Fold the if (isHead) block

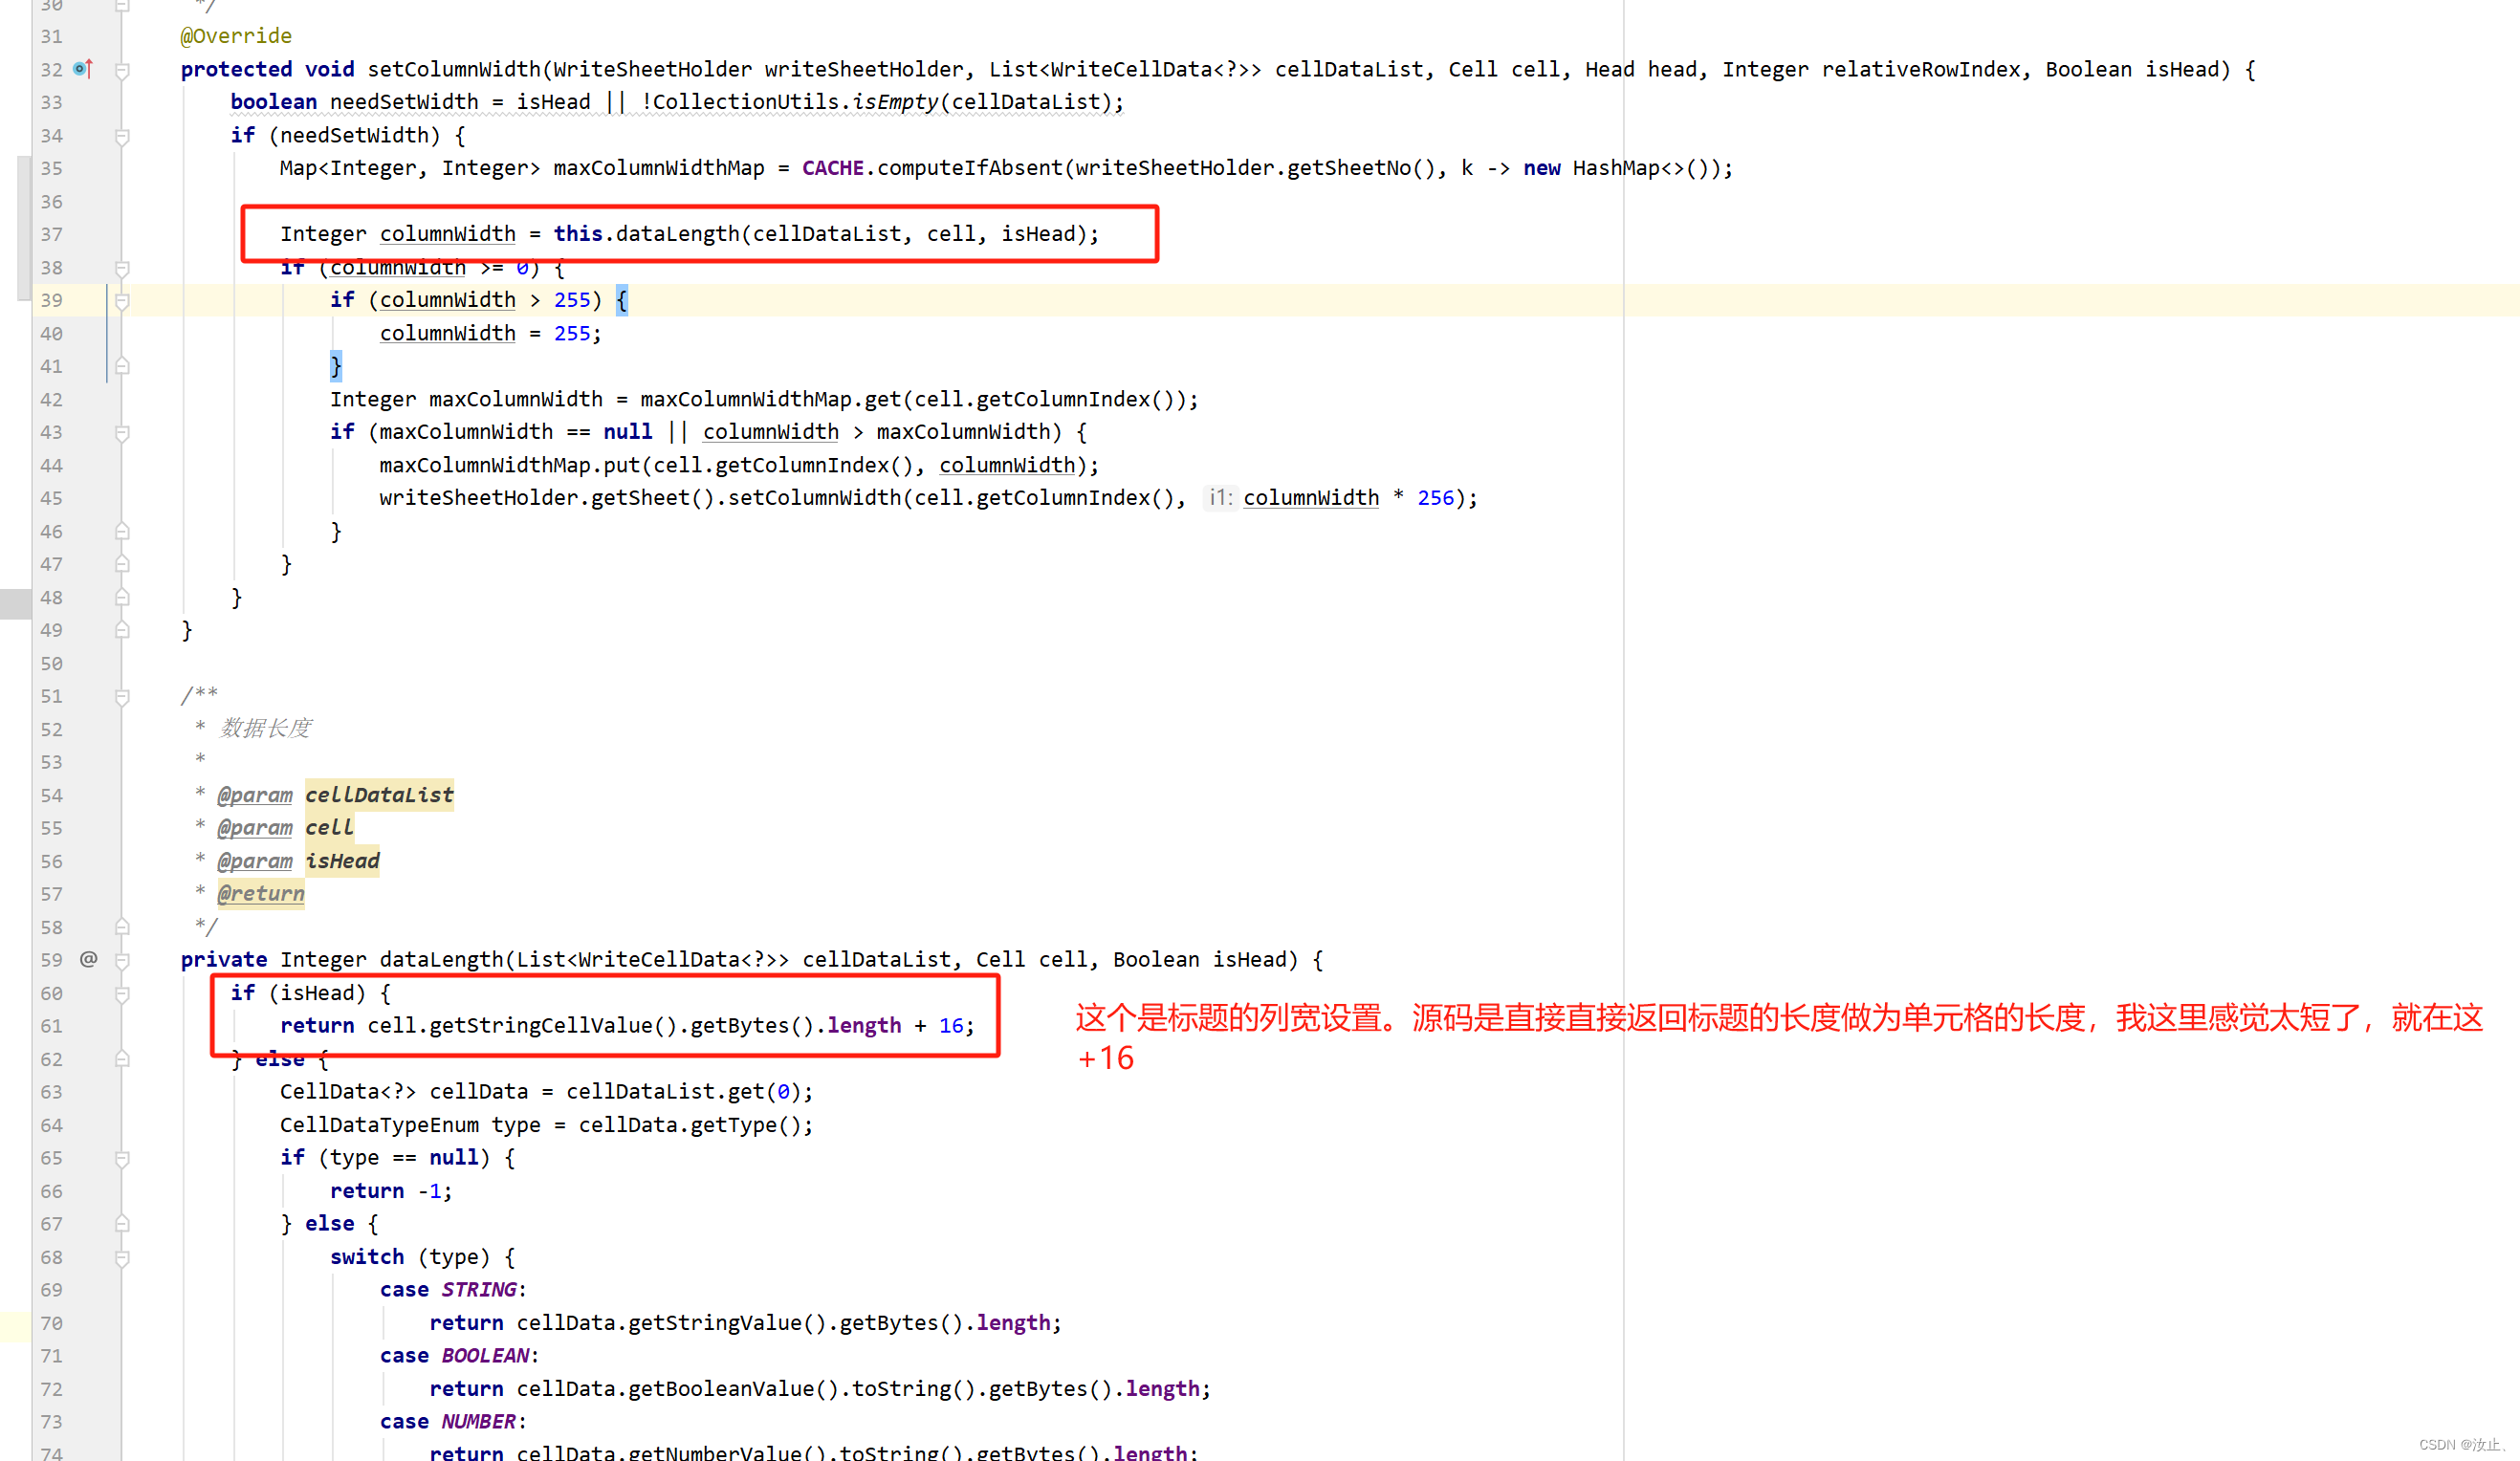[122, 994]
